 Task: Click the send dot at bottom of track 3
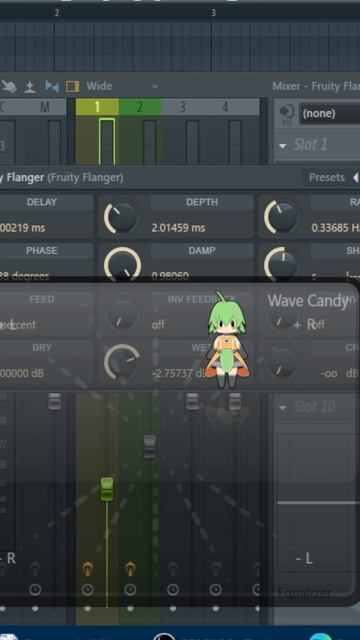click(x=173, y=608)
